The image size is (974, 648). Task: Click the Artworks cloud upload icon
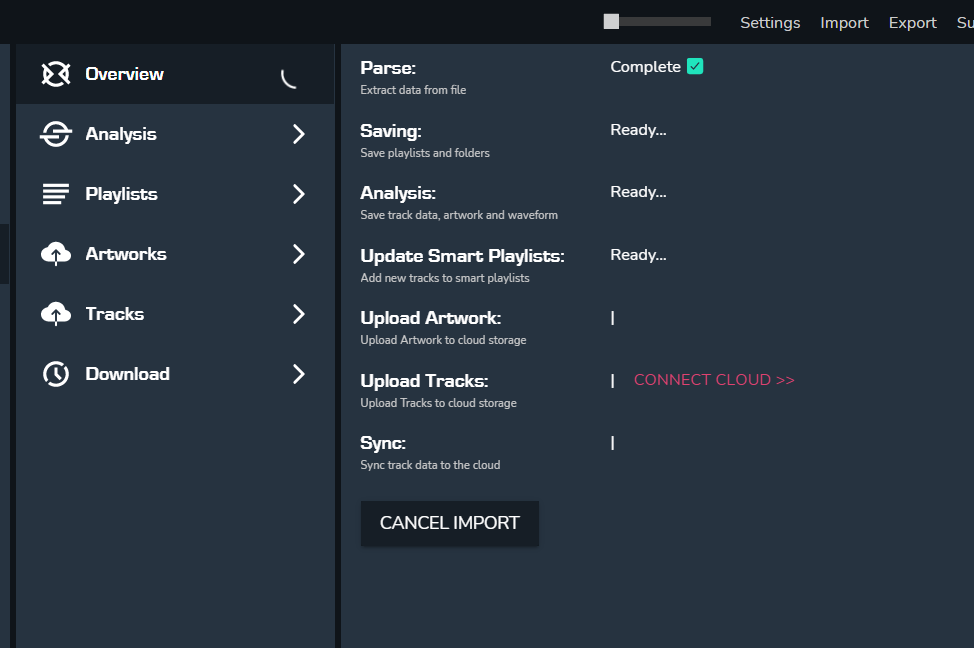pos(55,254)
